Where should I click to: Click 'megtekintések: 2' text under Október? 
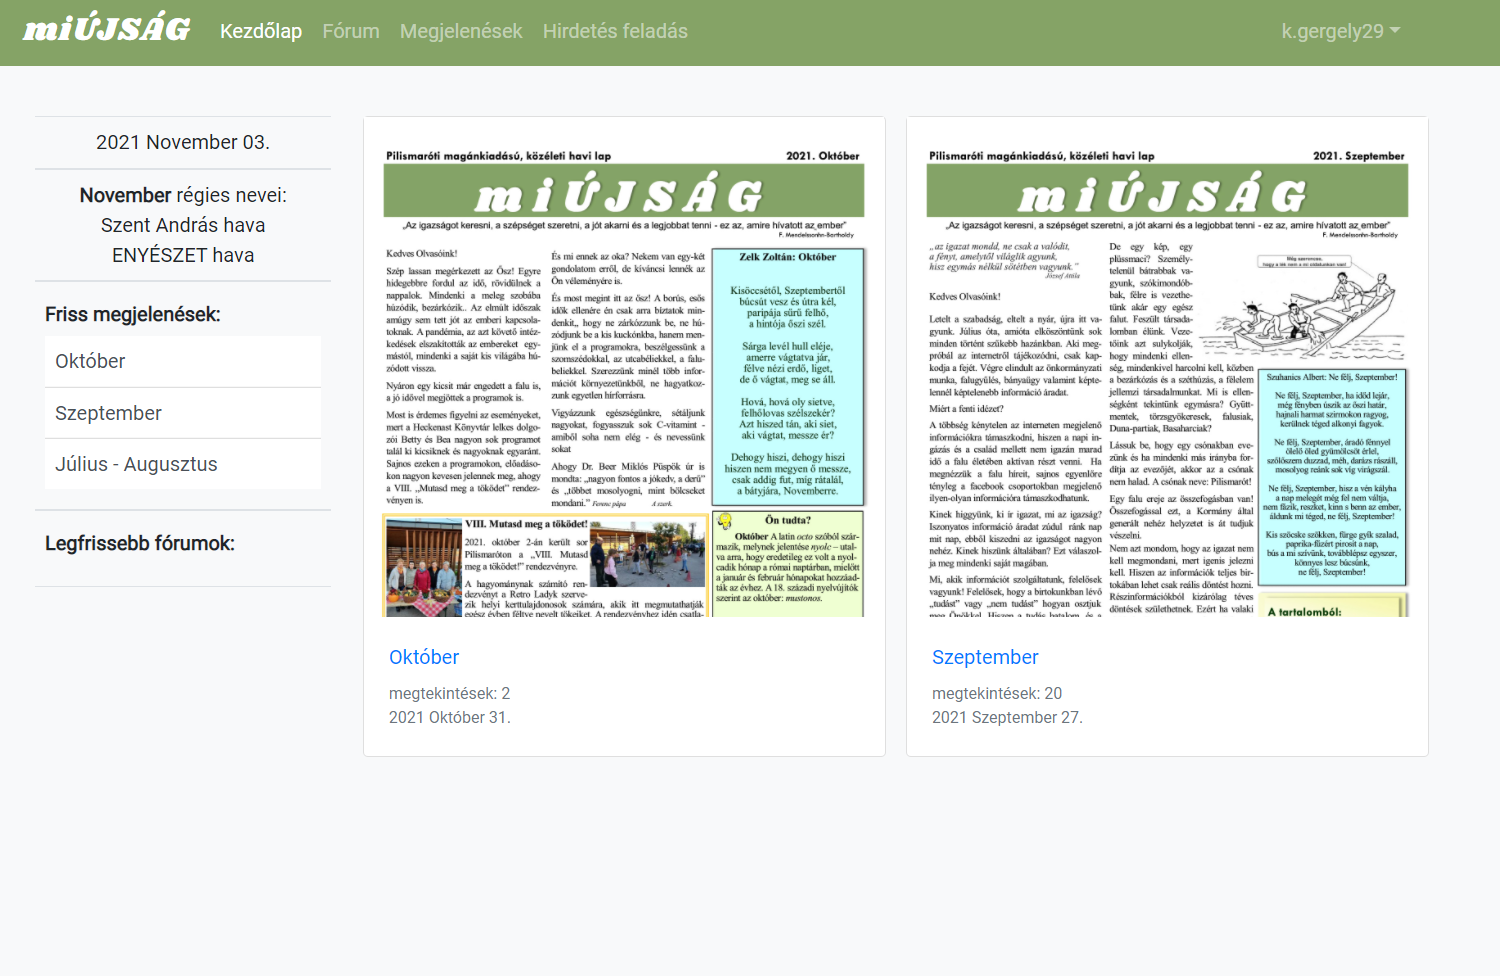point(450,693)
